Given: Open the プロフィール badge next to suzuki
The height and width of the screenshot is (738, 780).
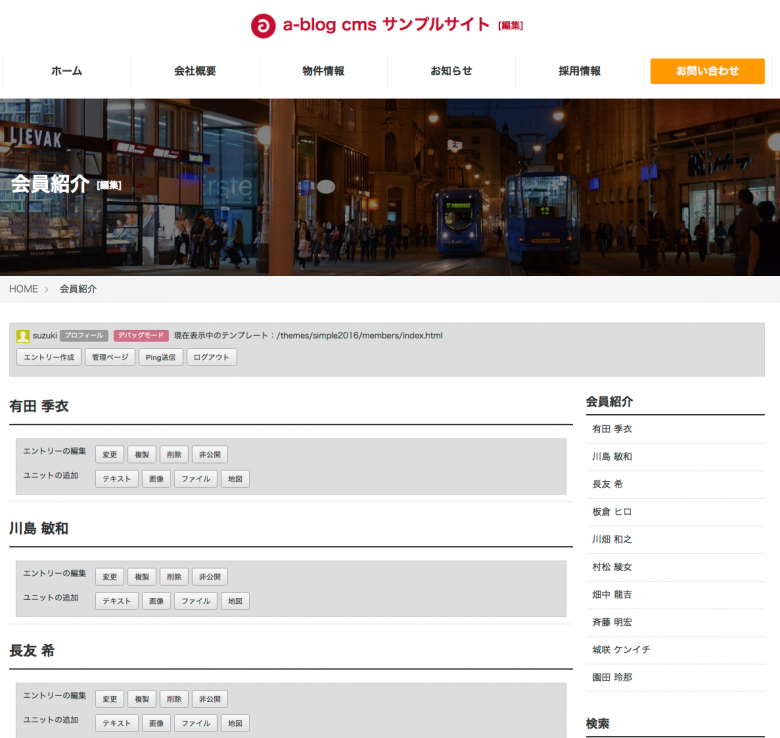Looking at the screenshot, I should pyautogui.click(x=84, y=336).
